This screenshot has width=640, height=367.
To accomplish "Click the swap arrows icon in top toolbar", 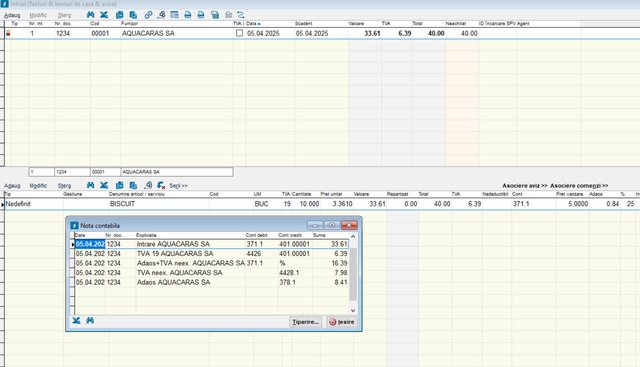I will 241,15.
